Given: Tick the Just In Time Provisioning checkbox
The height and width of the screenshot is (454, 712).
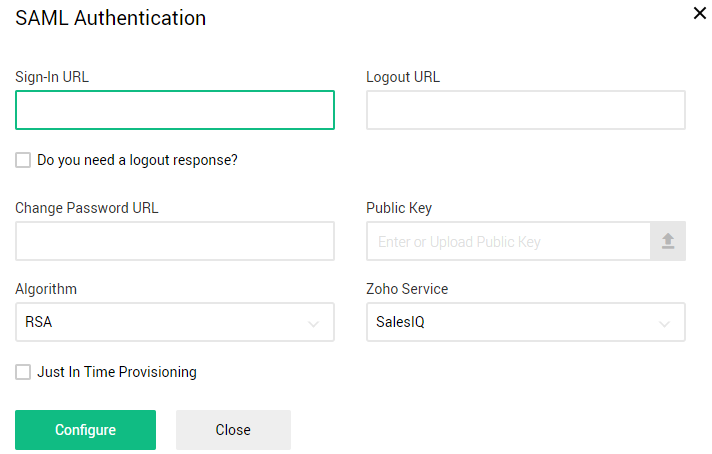Looking at the screenshot, I should [23, 372].
